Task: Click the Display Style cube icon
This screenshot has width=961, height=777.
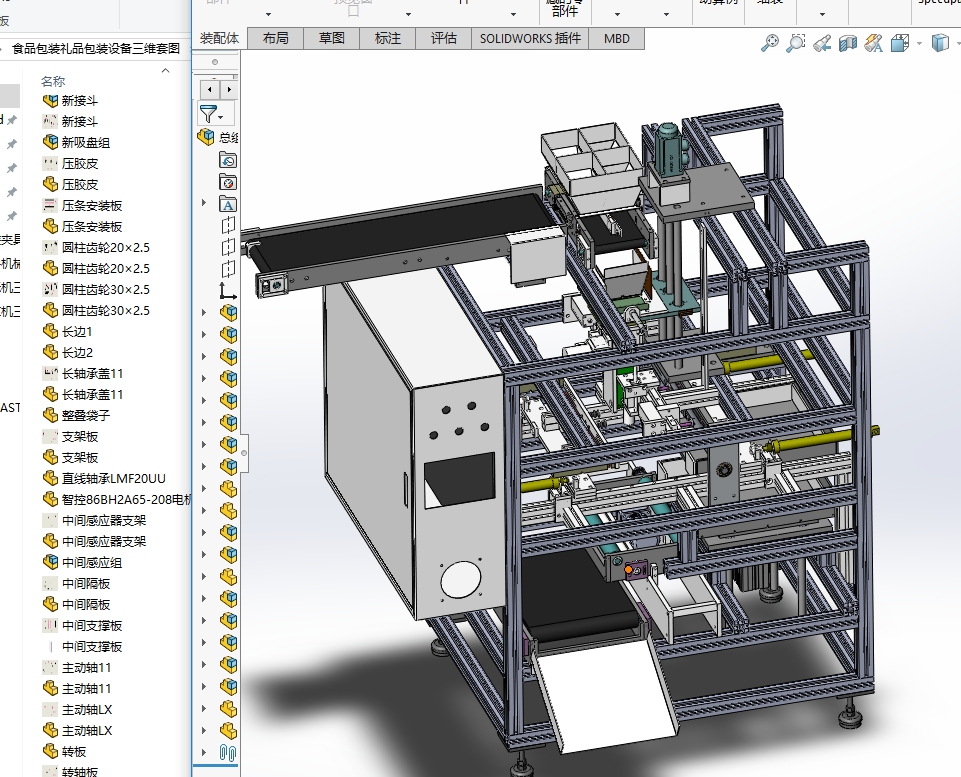Action: pos(939,43)
